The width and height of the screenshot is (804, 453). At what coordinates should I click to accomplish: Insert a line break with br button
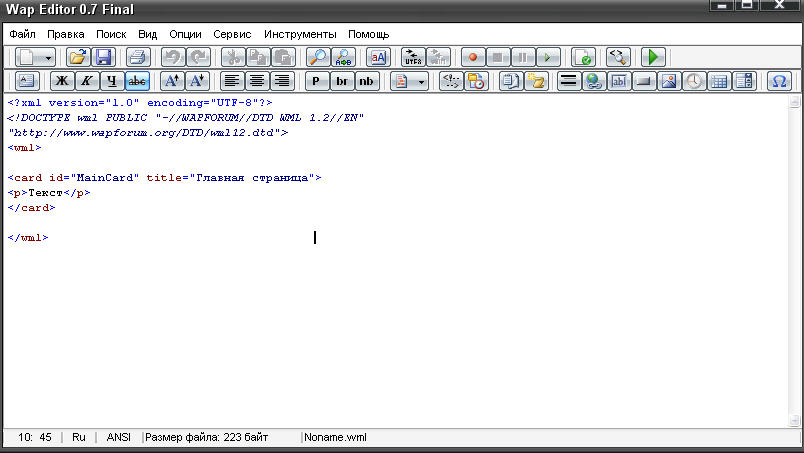pyautogui.click(x=342, y=81)
